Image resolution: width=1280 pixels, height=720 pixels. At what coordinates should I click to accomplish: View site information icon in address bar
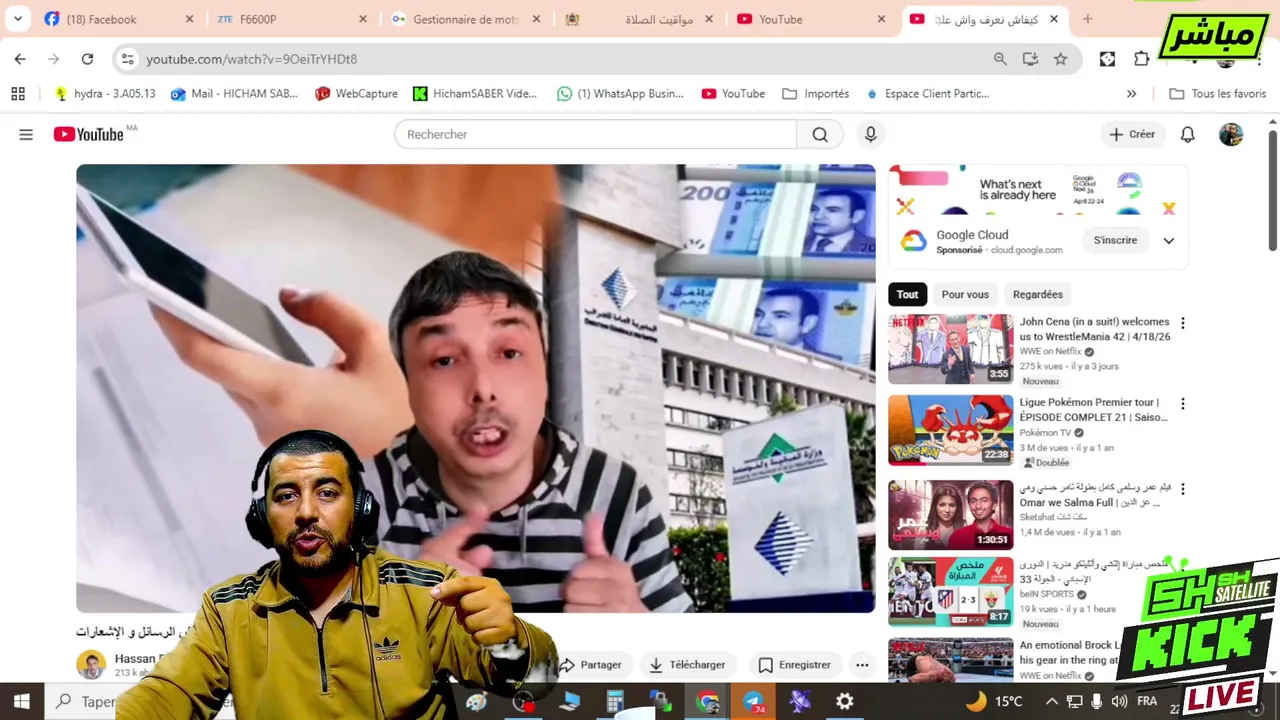click(127, 59)
